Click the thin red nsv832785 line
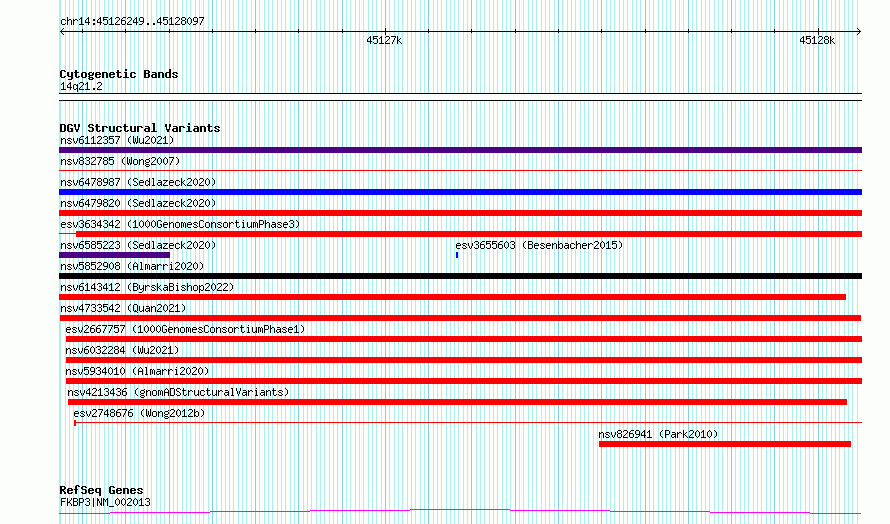This screenshot has height=524, width=890. click(x=460, y=170)
